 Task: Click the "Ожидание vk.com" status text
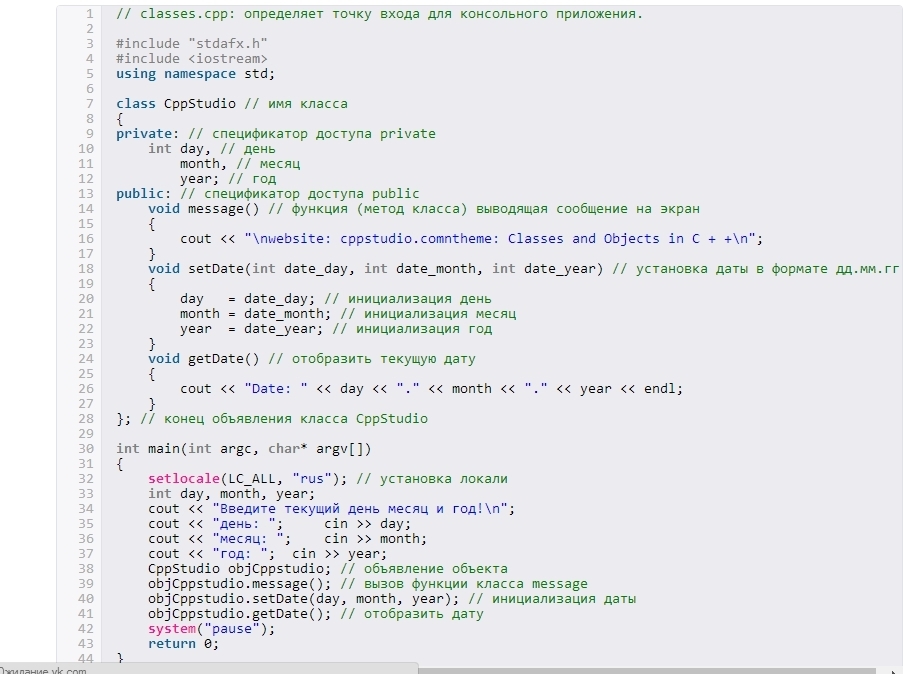pos(43,670)
